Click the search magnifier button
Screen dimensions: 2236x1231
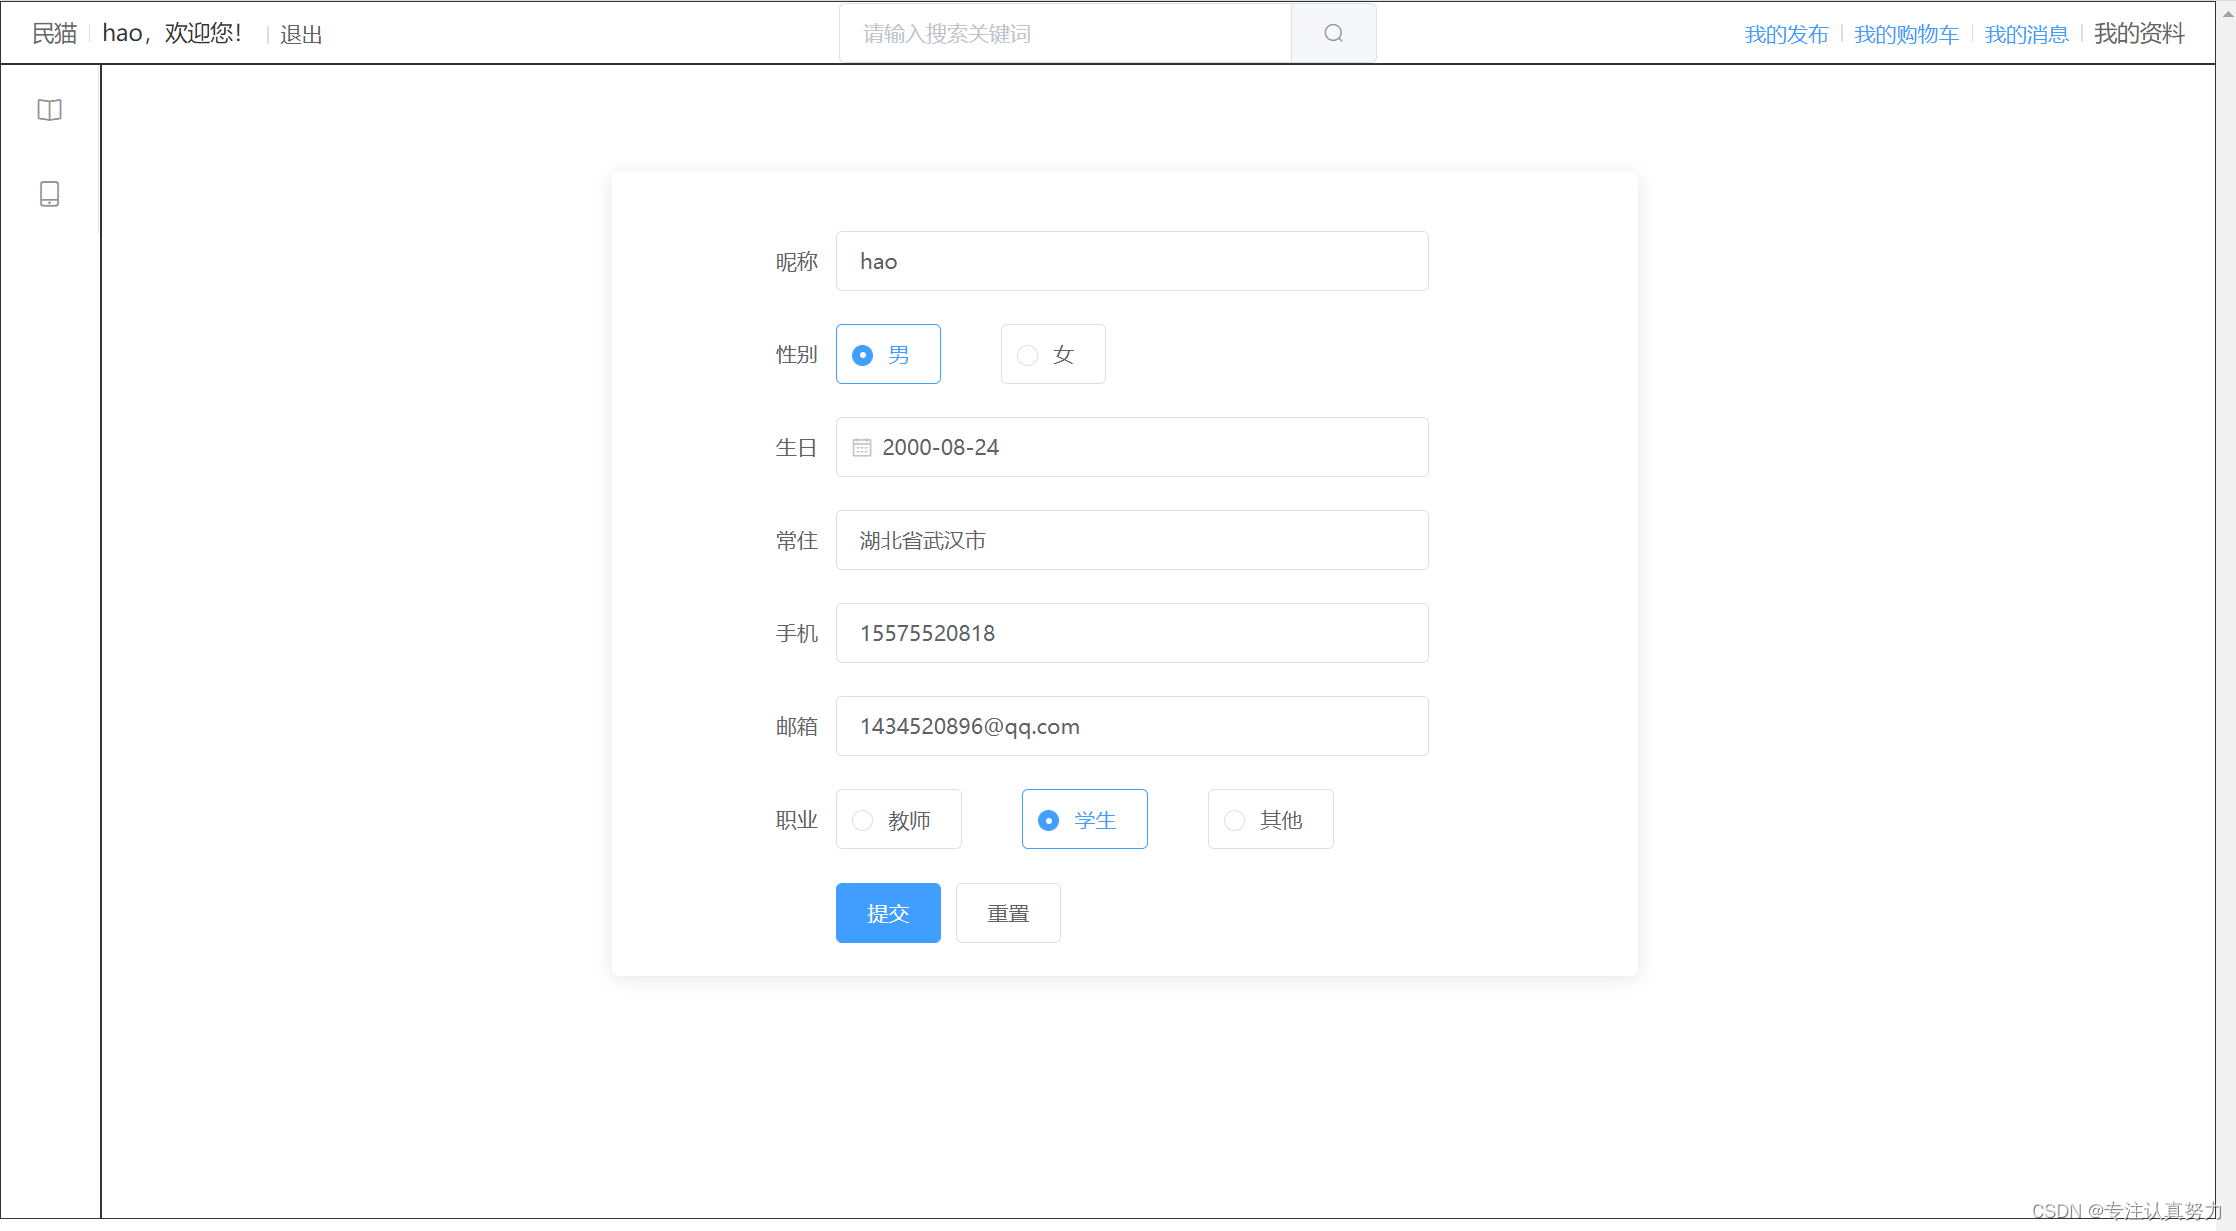1333,33
